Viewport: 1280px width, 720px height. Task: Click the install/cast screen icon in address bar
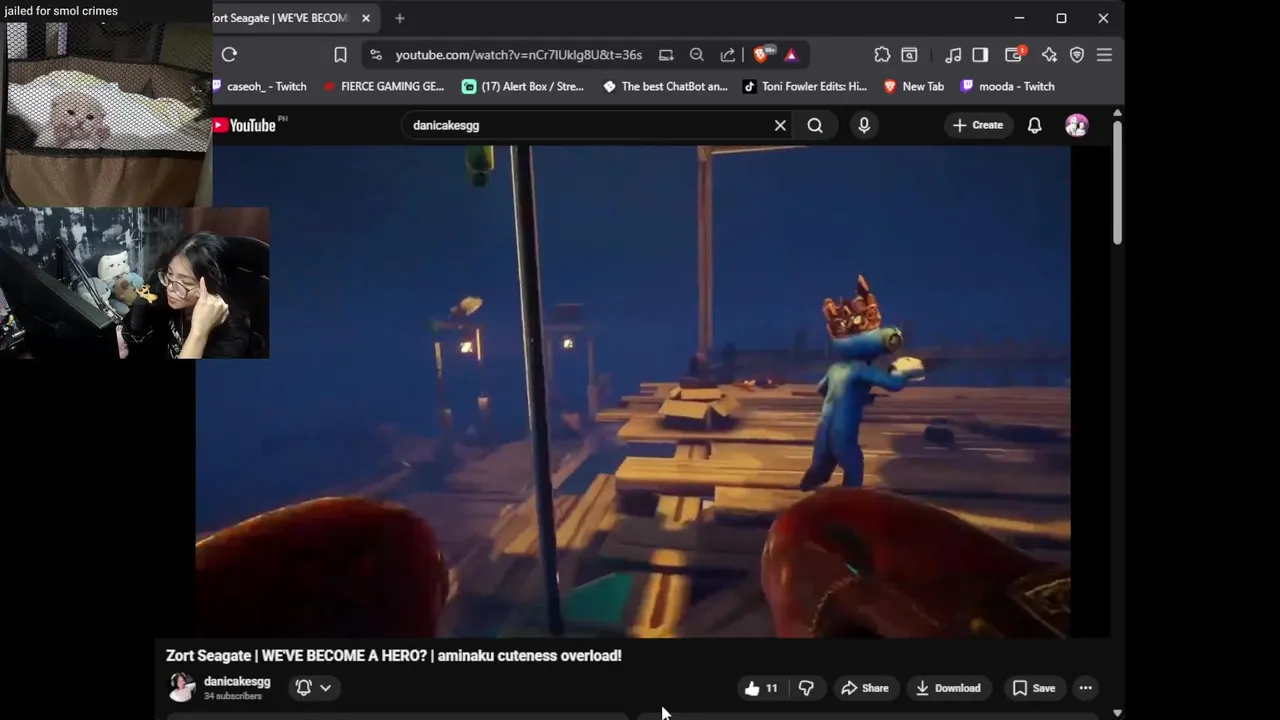coord(666,55)
